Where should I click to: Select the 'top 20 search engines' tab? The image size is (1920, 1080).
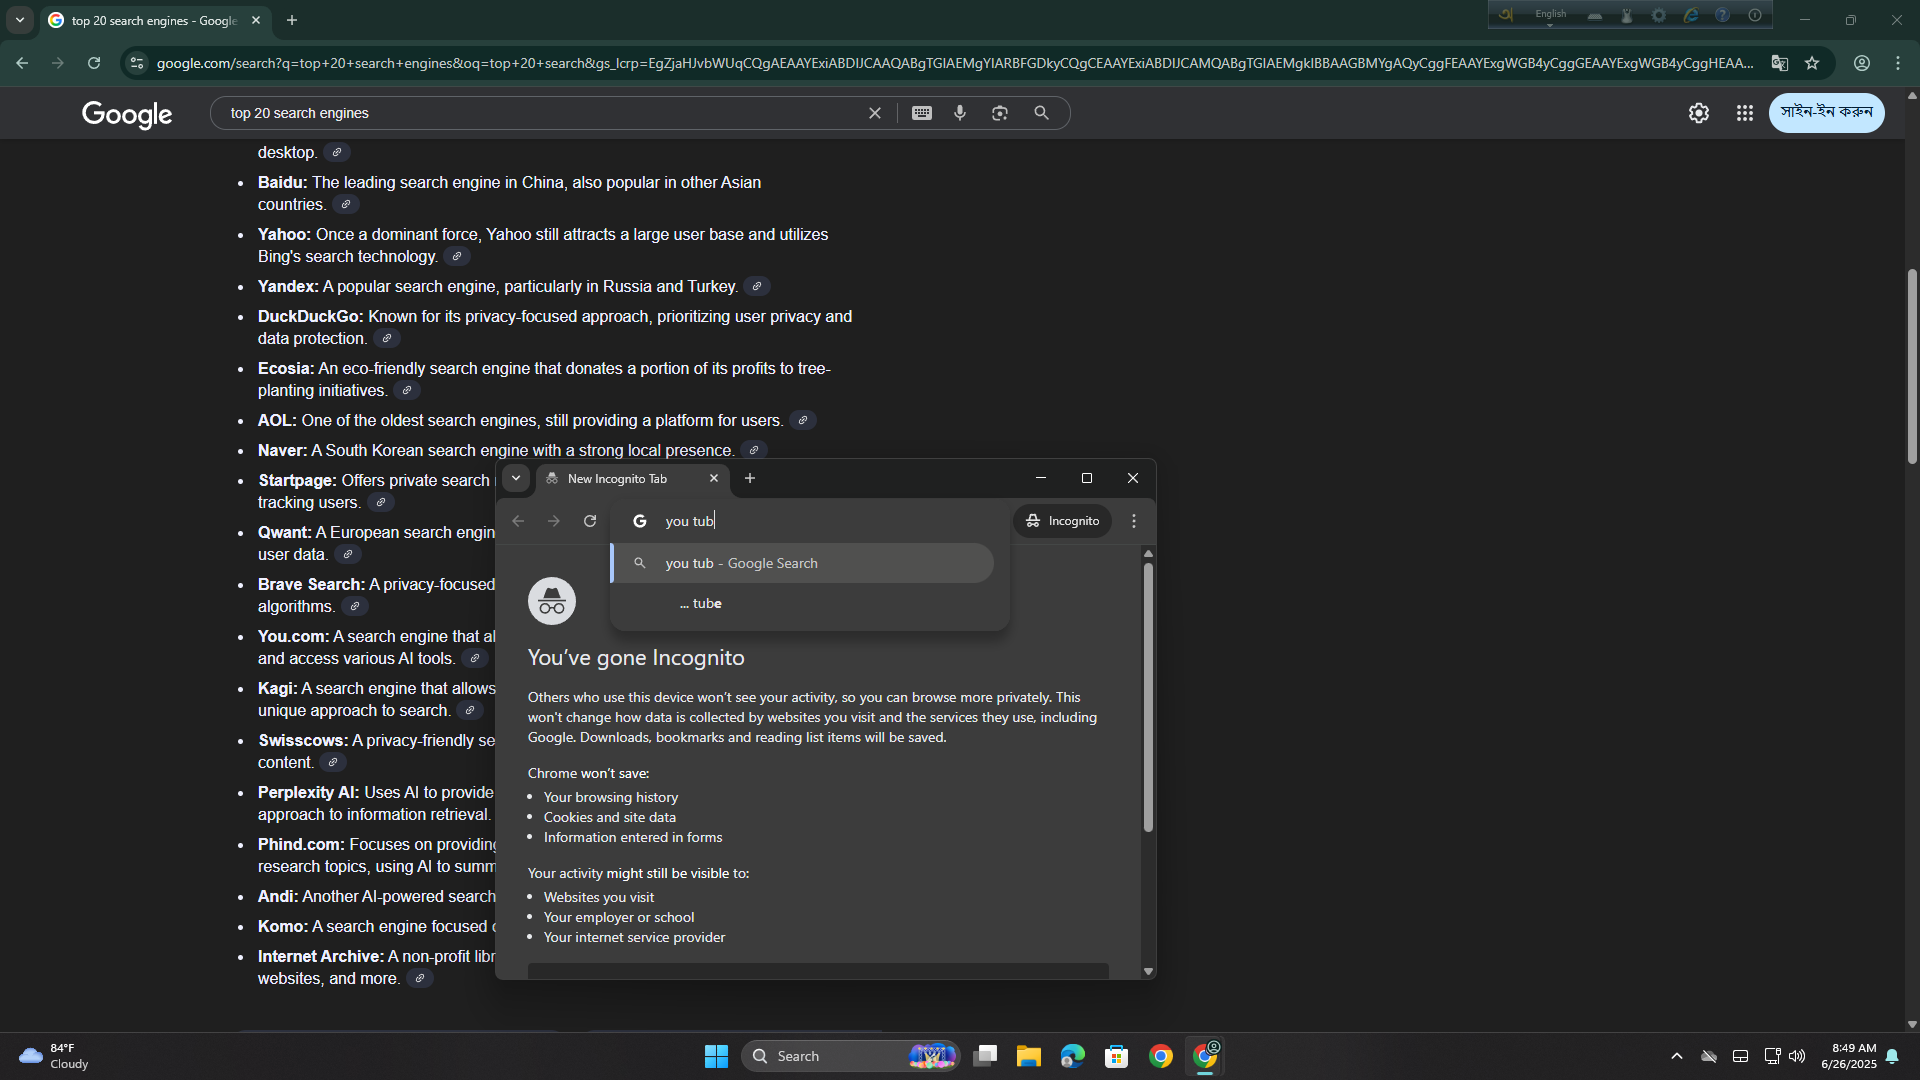(x=153, y=20)
